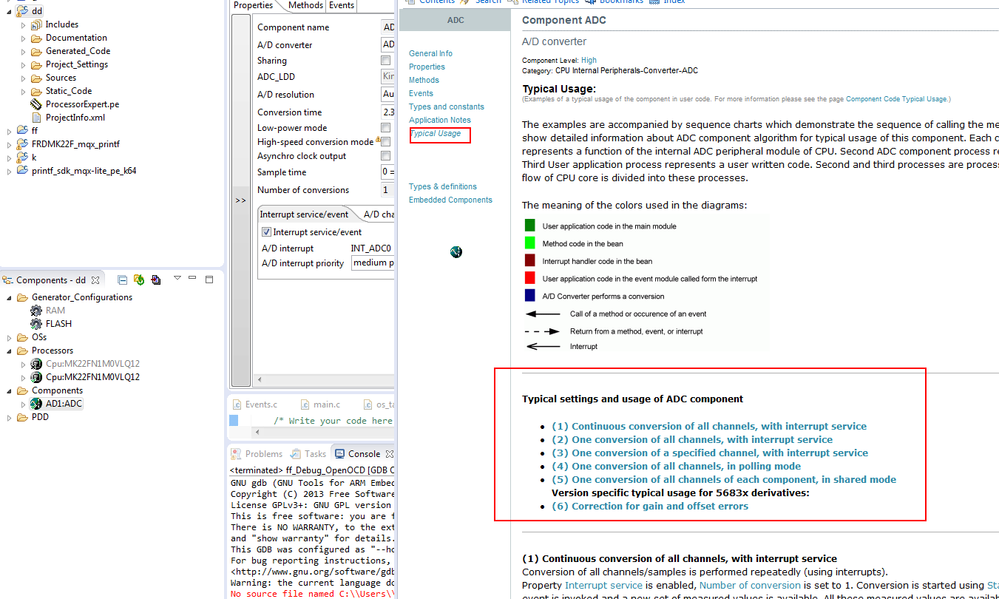Click the Problems view icon
Image resolution: width=999 pixels, height=599 pixels.
click(236, 454)
